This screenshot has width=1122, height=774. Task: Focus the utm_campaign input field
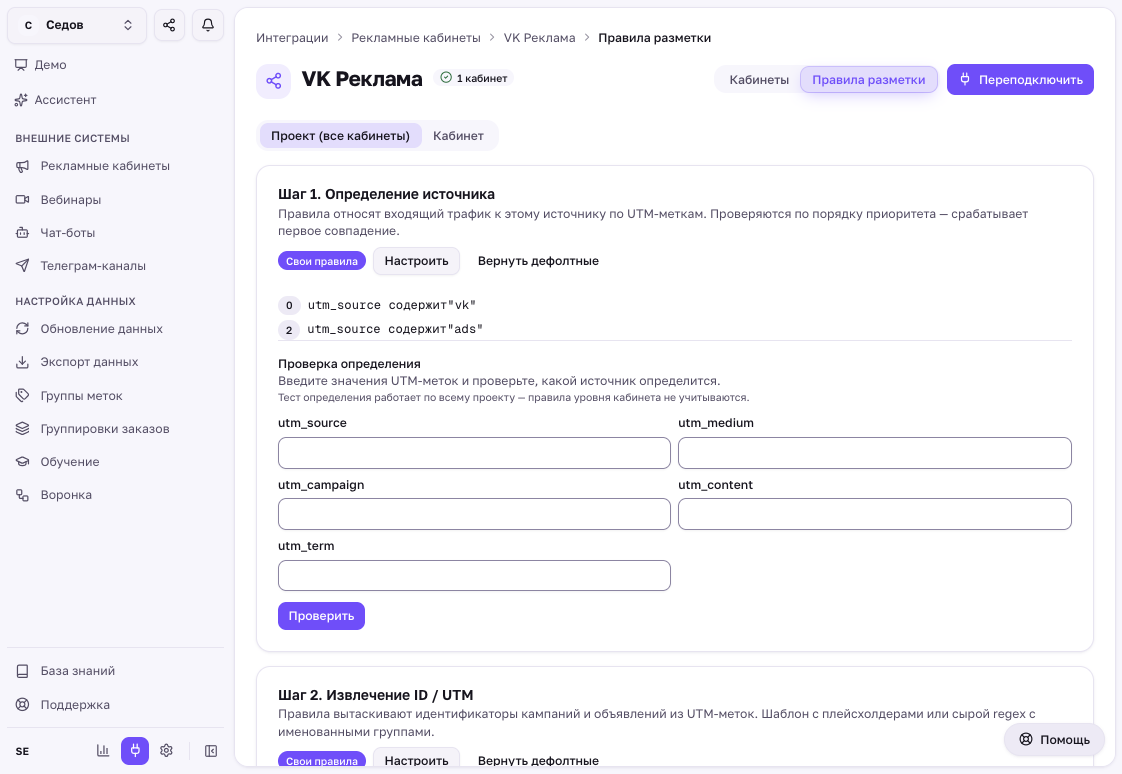[474, 514]
